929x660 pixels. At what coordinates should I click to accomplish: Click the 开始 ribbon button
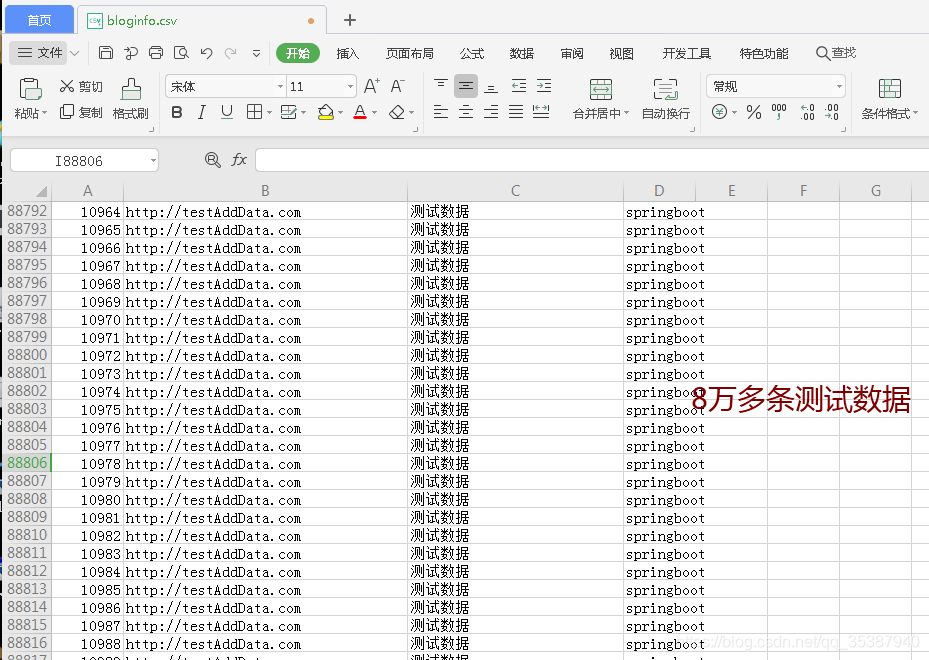coord(298,53)
